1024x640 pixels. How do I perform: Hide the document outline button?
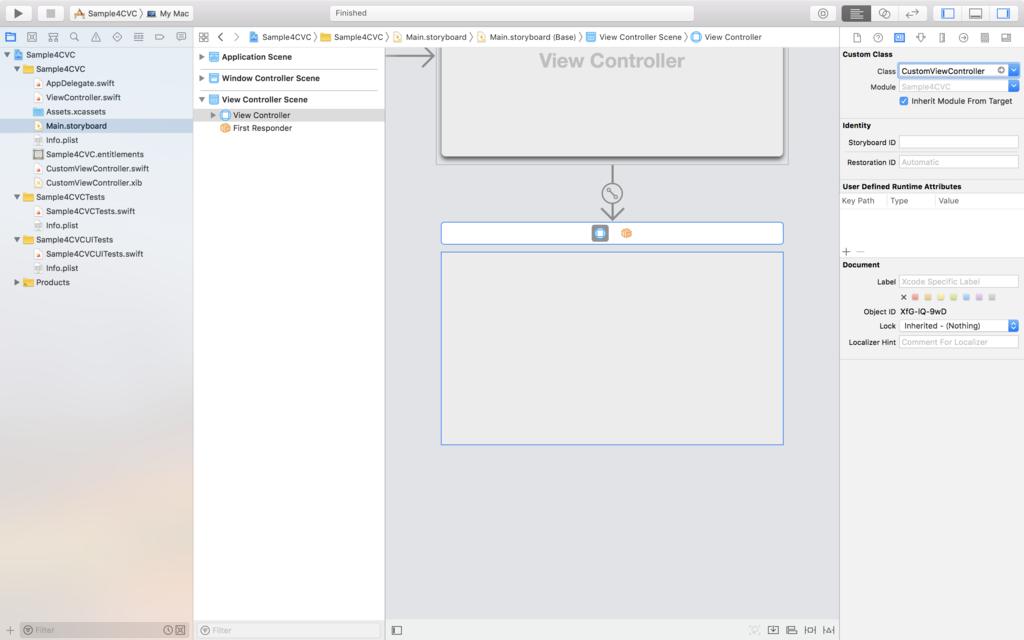(397, 630)
